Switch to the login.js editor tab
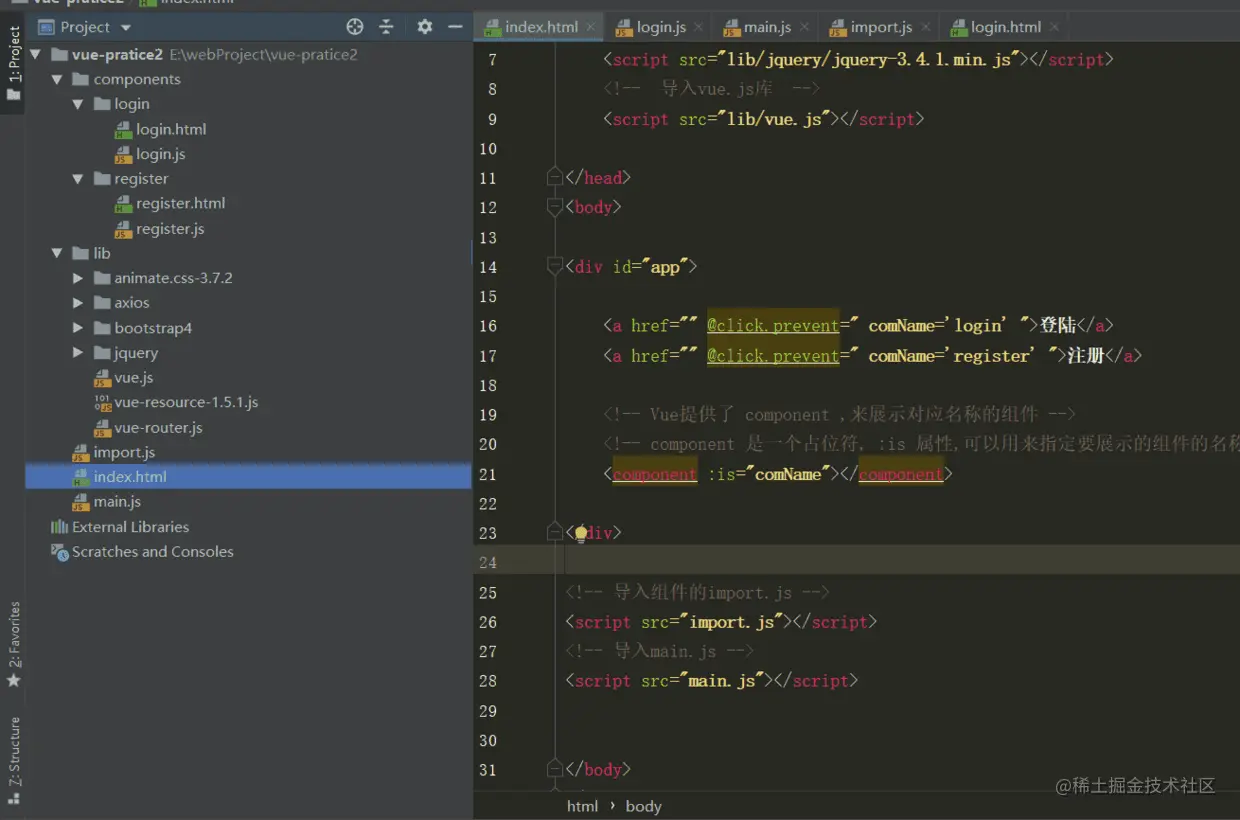This screenshot has width=1240, height=820. [661, 27]
